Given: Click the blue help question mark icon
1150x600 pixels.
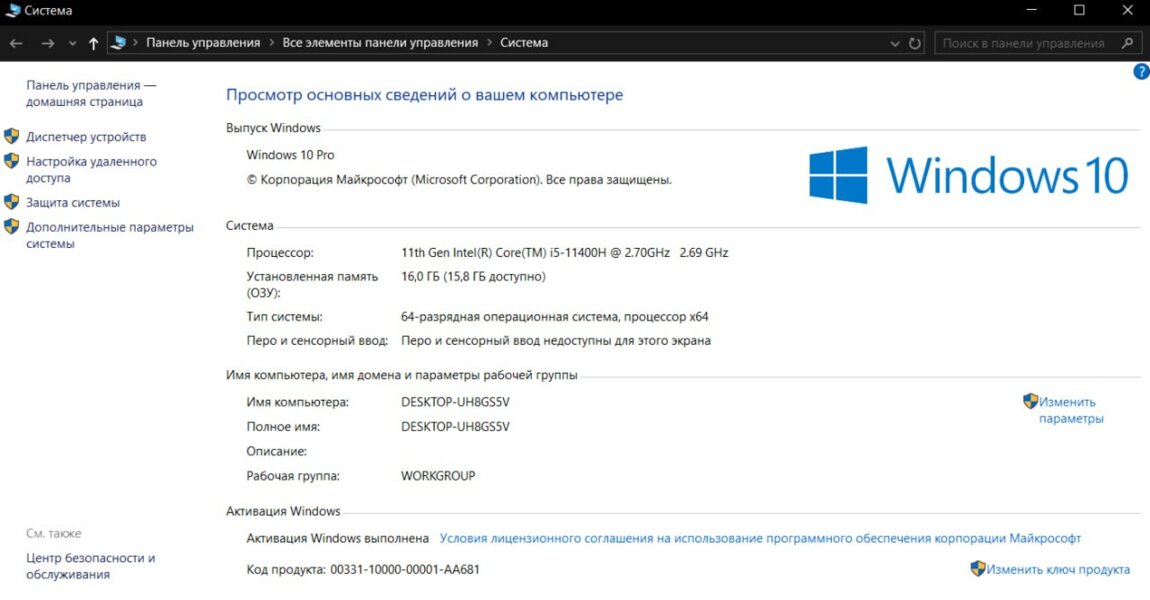Looking at the screenshot, I should [x=1141, y=72].
